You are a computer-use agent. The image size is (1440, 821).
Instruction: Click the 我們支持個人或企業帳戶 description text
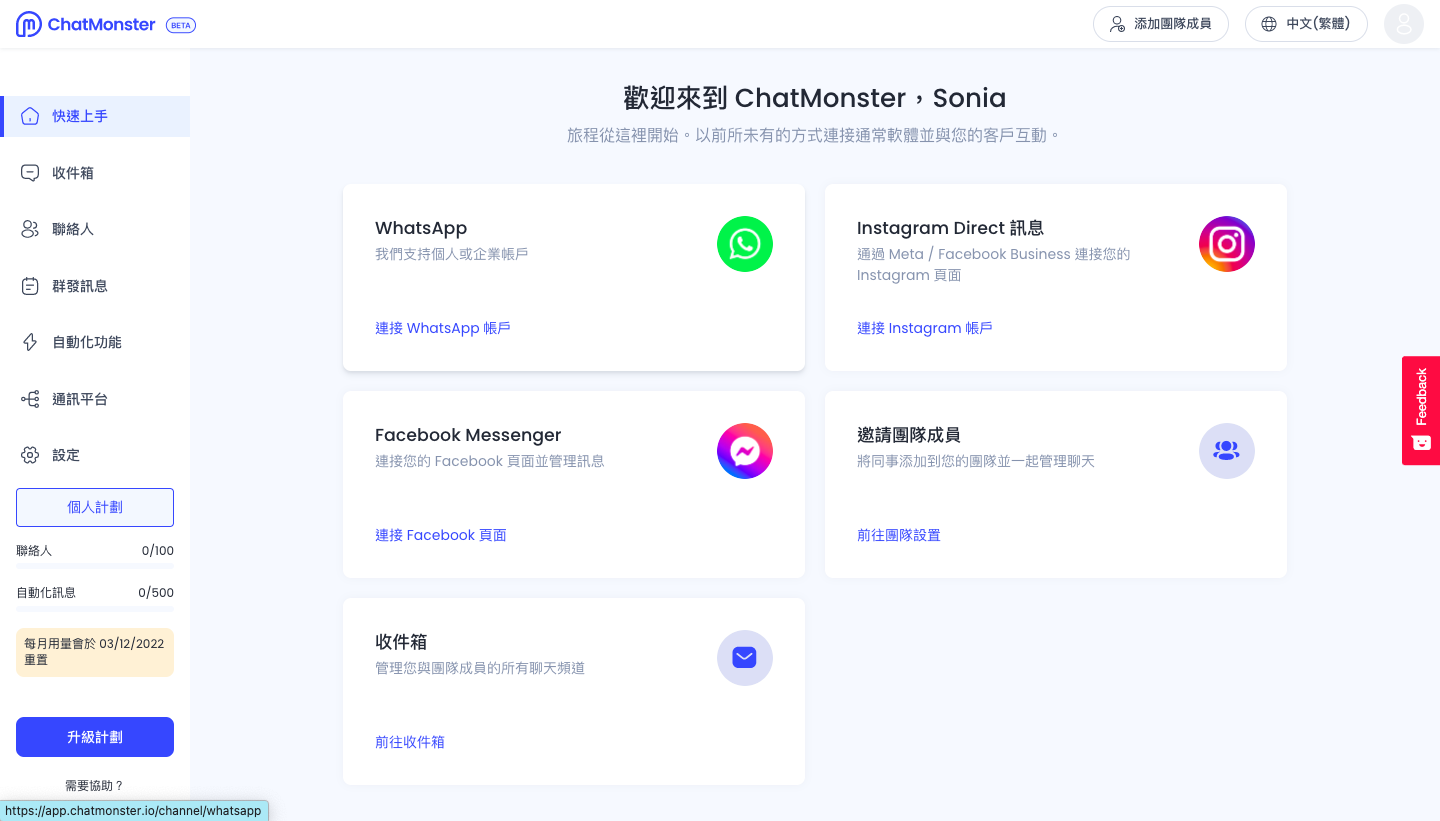point(452,254)
